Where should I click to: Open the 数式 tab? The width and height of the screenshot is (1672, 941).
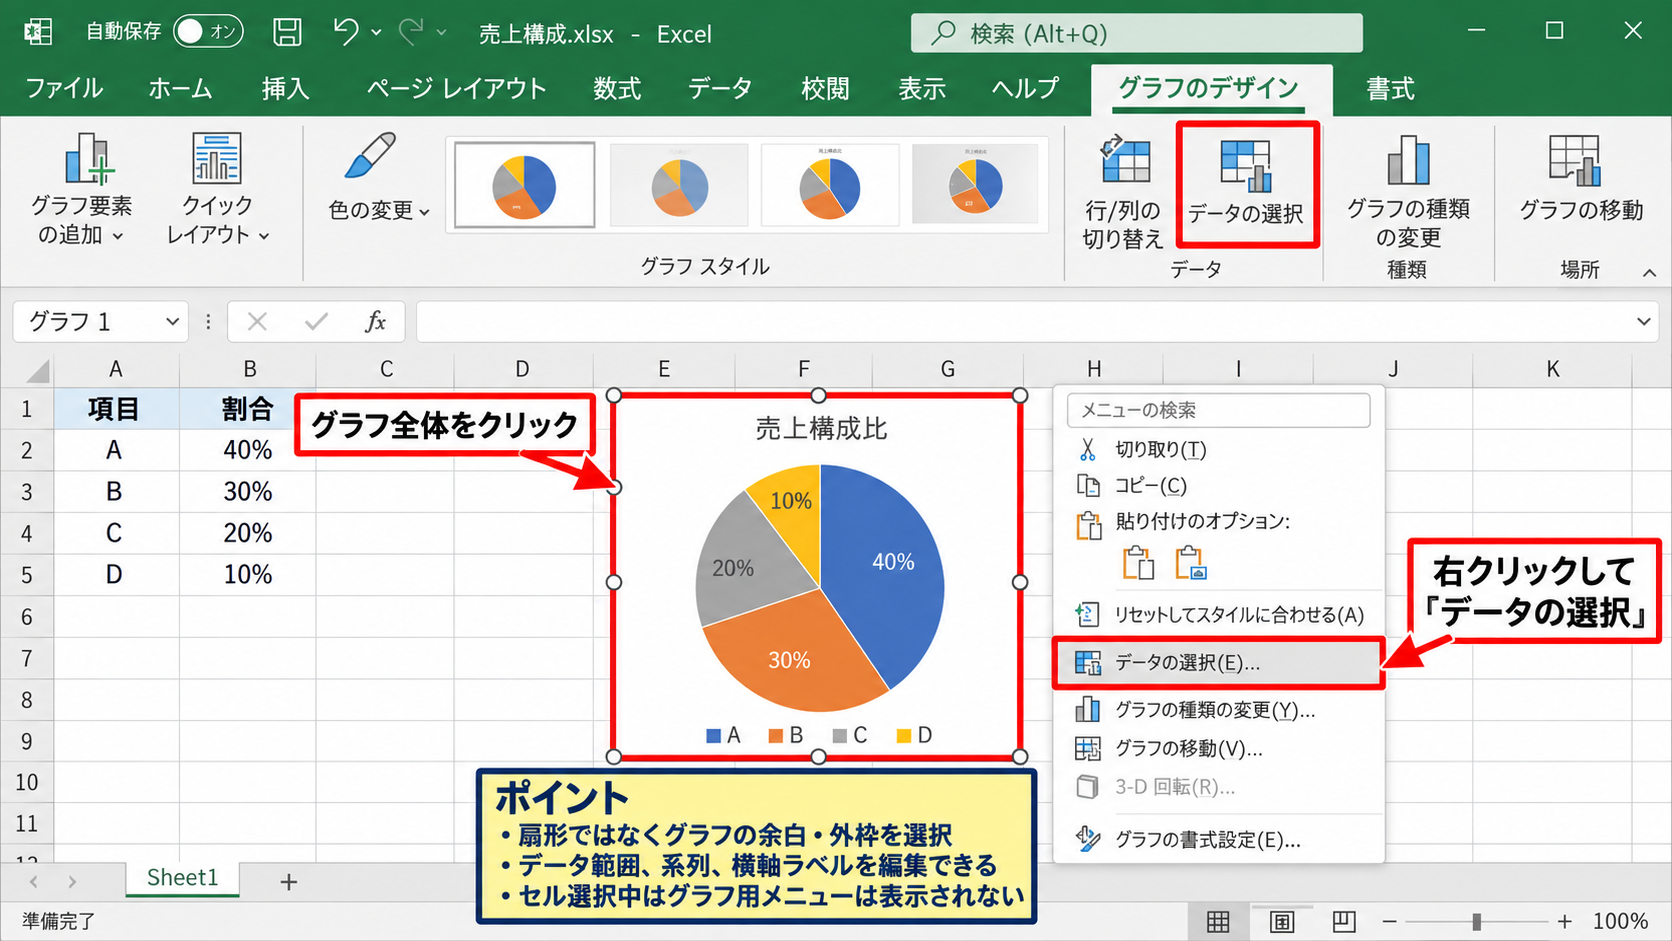coord(617,88)
